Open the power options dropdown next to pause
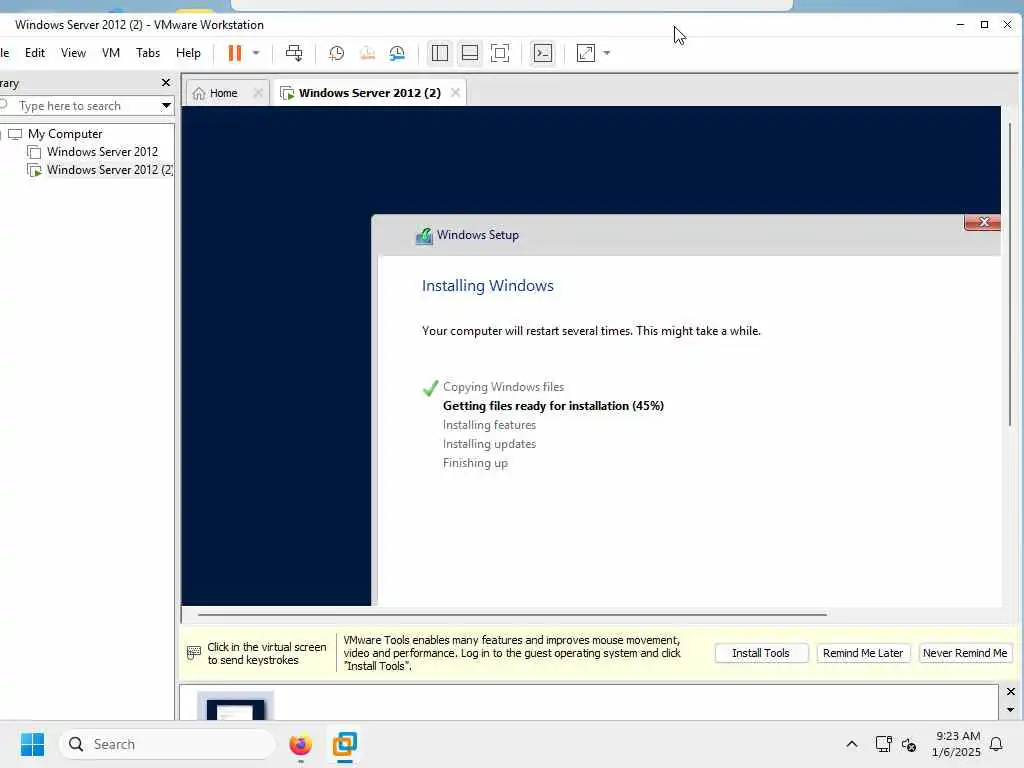The height and width of the screenshot is (768, 1024). pyautogui.click(x=256, y=53)
